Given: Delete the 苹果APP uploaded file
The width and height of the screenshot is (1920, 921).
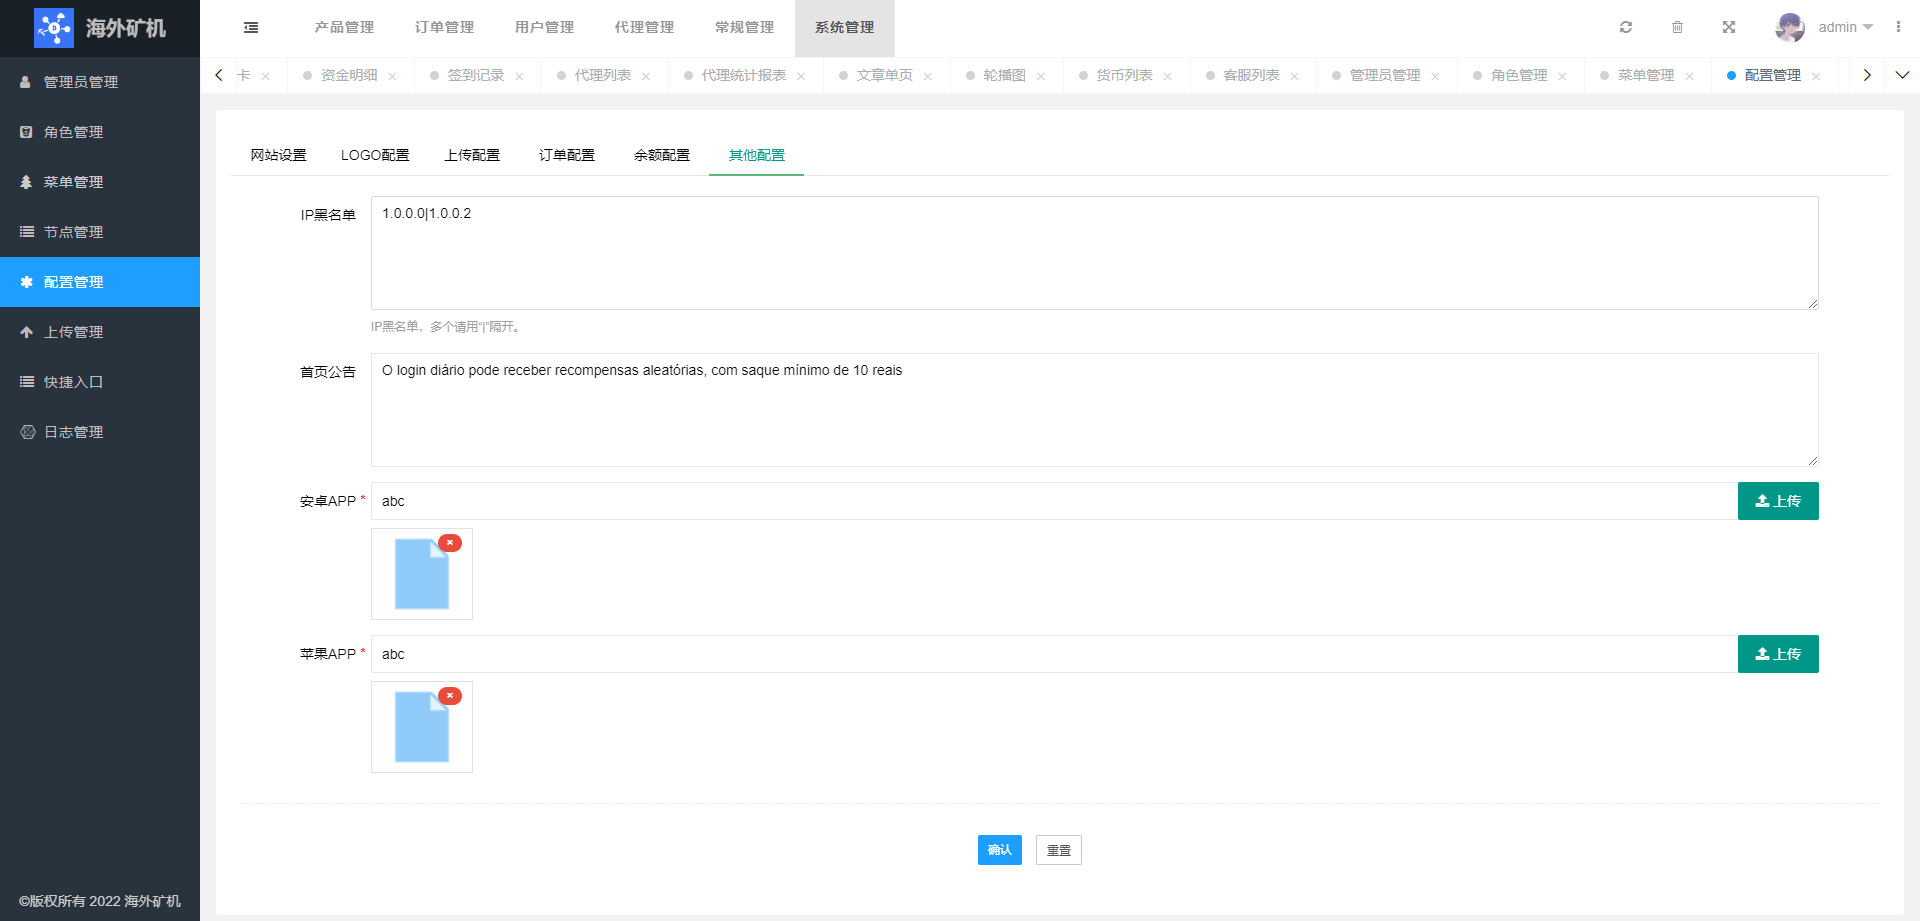Looking at the screenshot, I should 450,696.
